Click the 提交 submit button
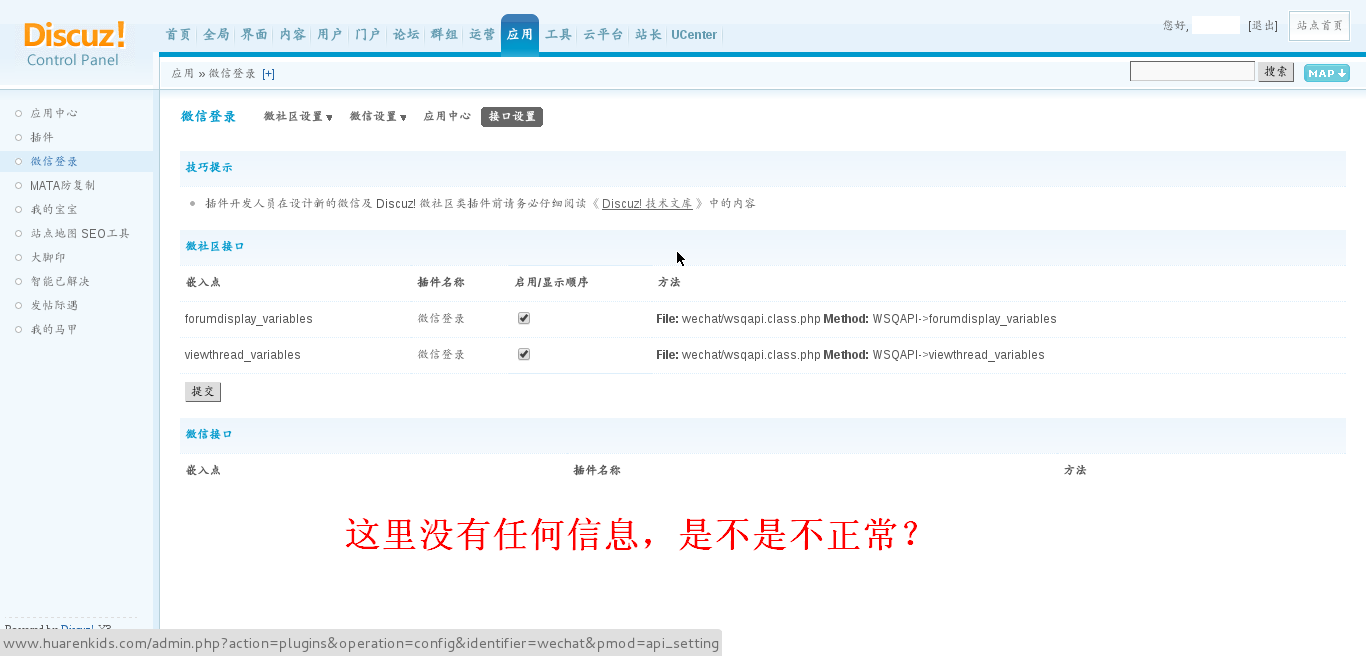The height and width of the screenshot is (656, 1366). (203, 392)
